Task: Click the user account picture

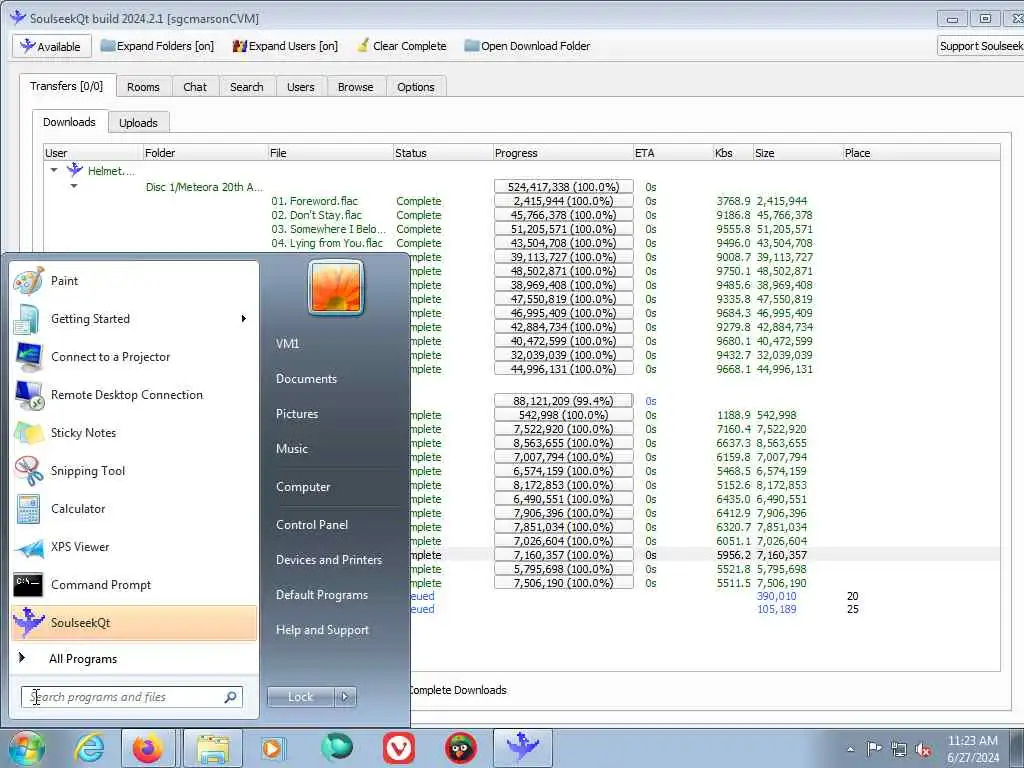Action: click(336, 287)
